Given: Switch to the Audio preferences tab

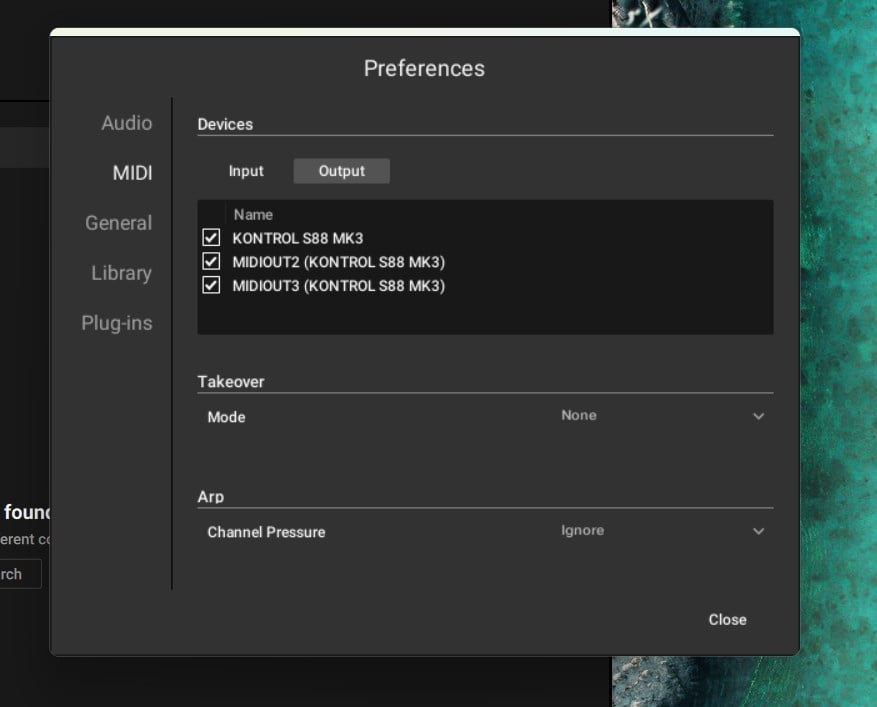Looking at the screenshot, I should (x=126, y=123).
